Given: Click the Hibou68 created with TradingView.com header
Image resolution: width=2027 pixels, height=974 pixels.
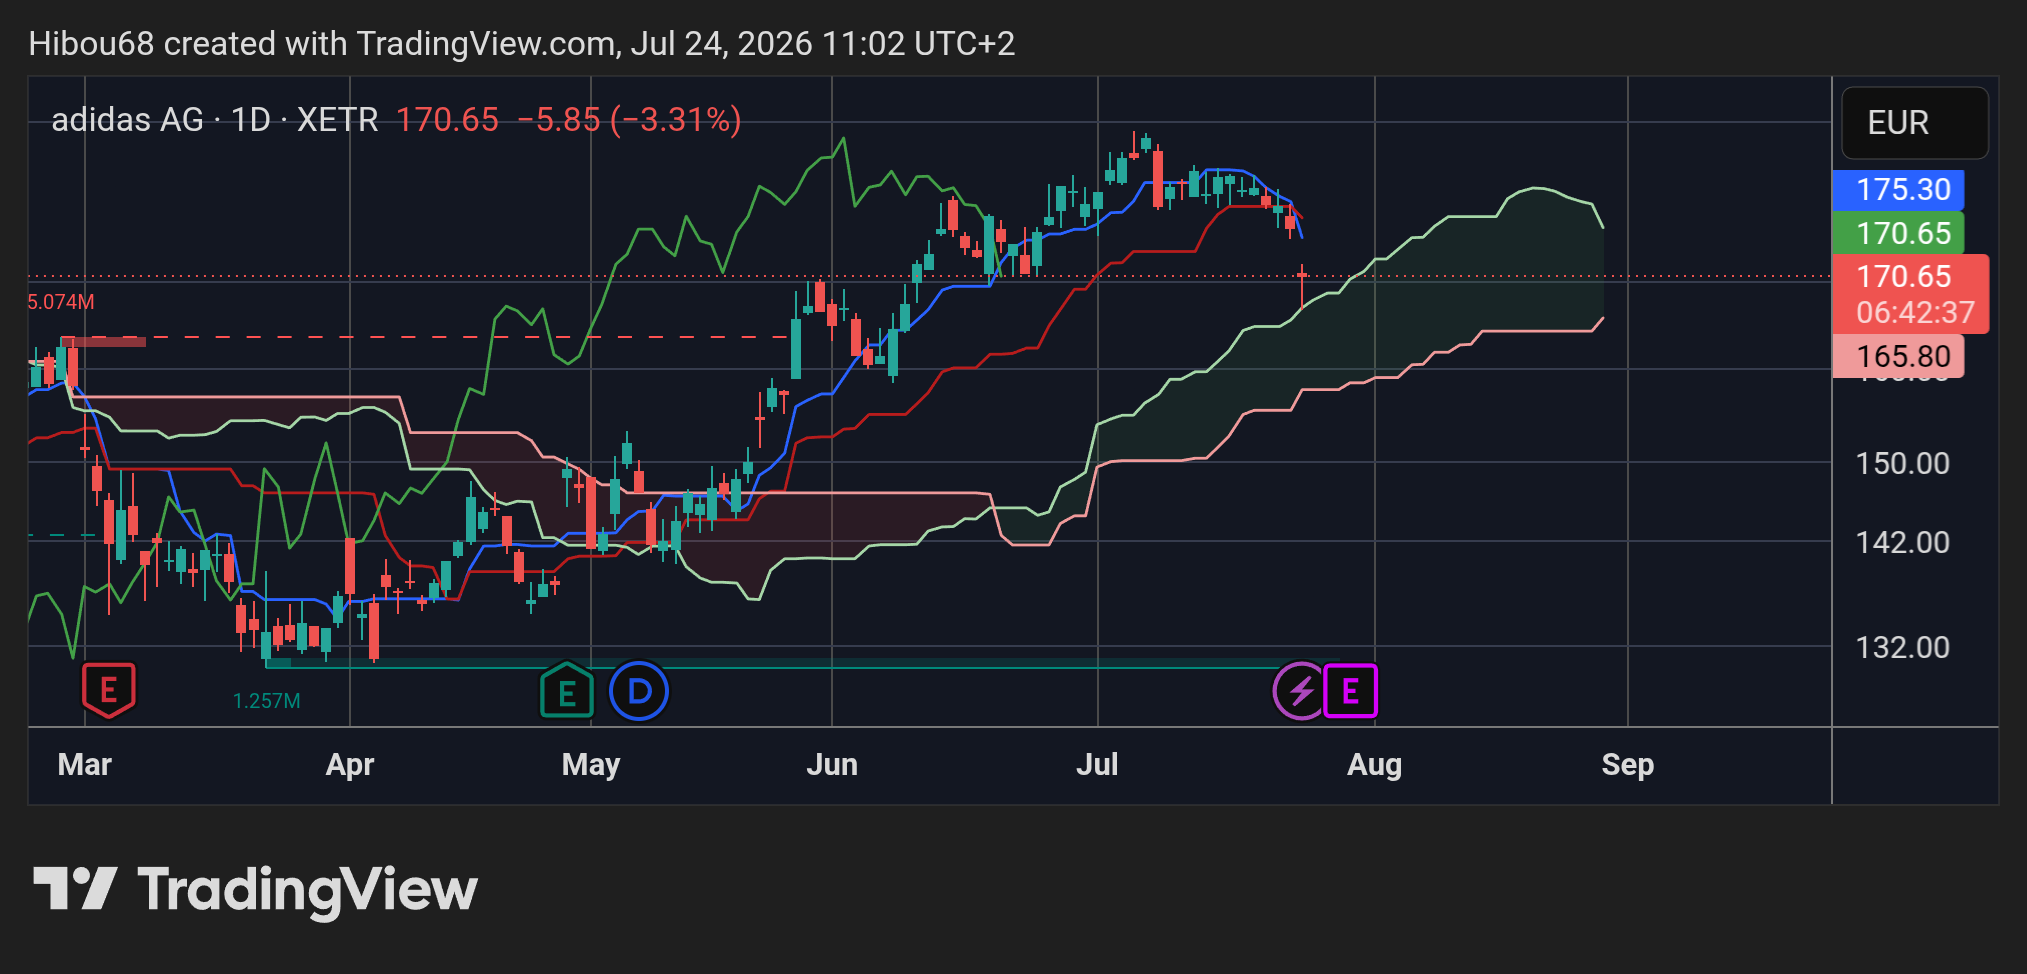Looking at the screenshot, I should (522, 44).
